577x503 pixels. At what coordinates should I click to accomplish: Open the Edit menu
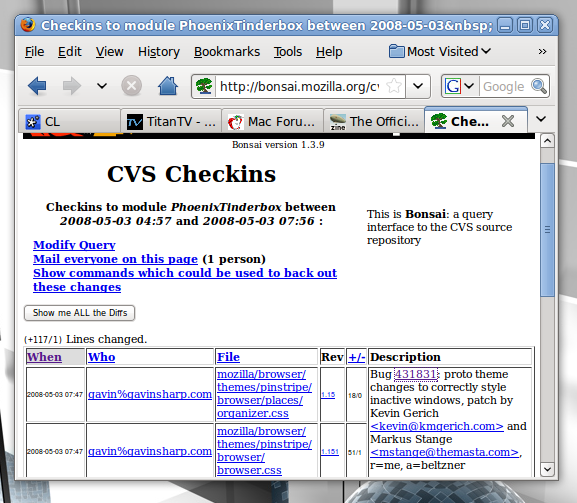click(70, 52)
